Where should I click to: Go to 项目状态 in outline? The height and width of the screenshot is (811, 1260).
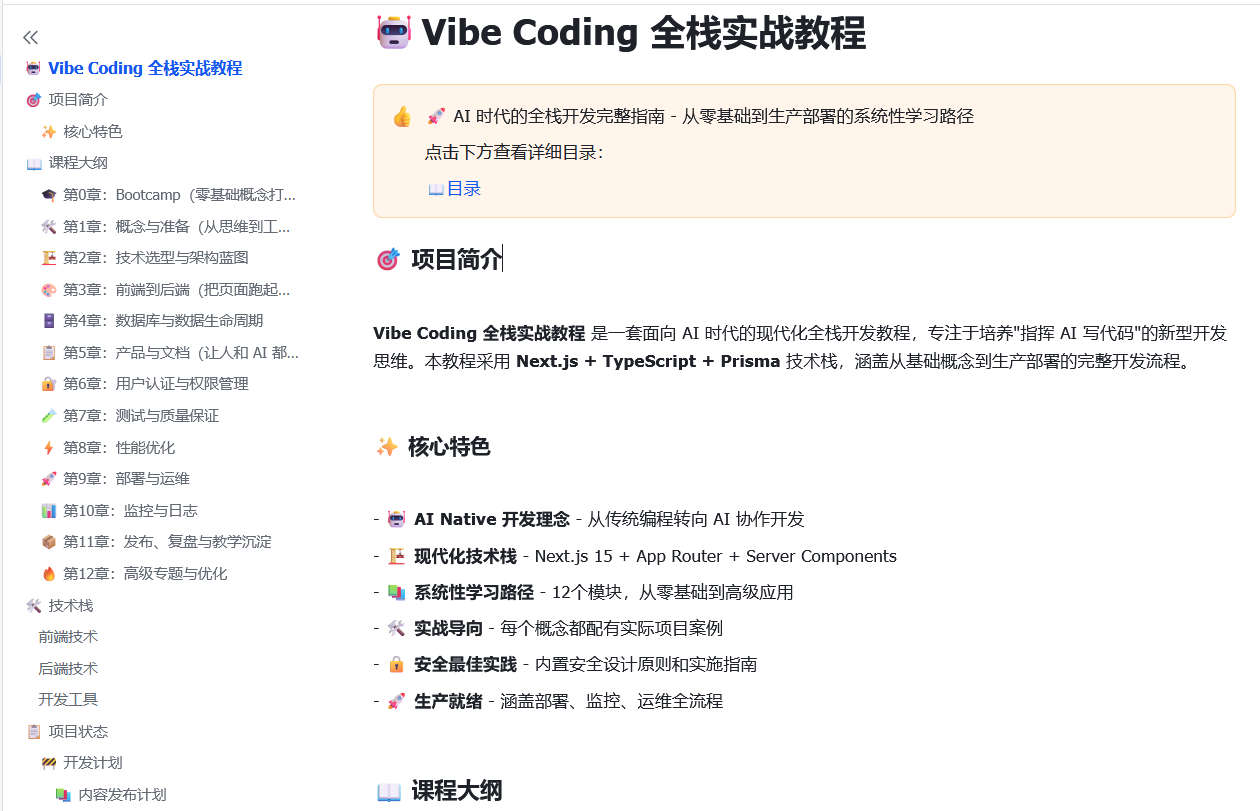[x=78, y=732]
